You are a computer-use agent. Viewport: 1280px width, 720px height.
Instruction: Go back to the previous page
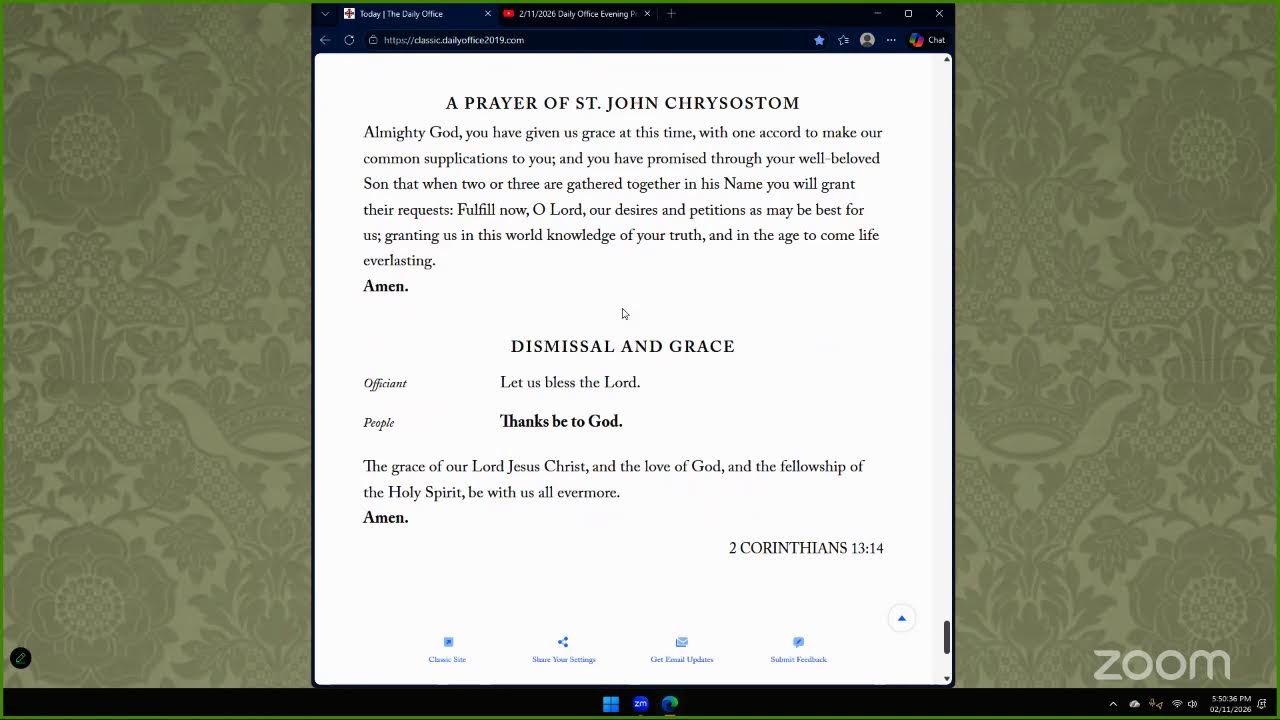(325, 40)
